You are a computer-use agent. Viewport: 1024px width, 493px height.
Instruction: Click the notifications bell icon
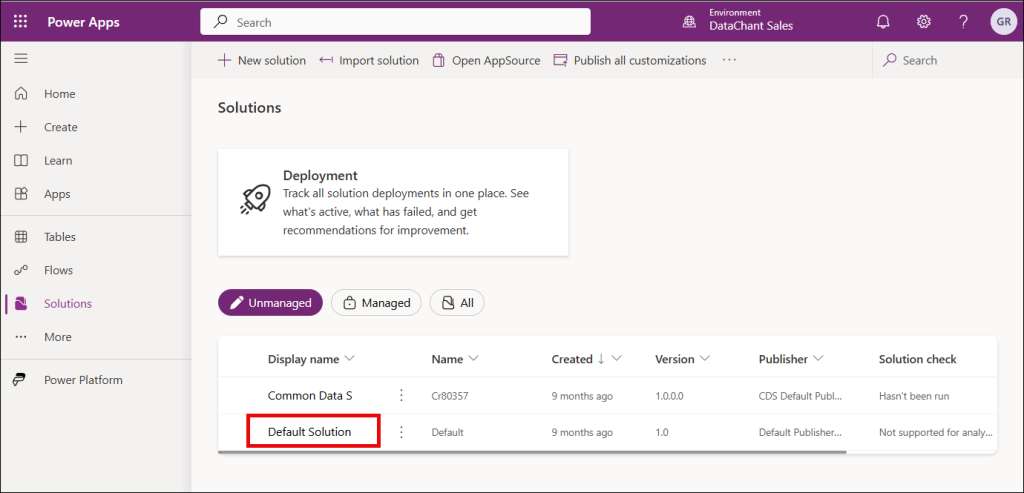[883, 22]
